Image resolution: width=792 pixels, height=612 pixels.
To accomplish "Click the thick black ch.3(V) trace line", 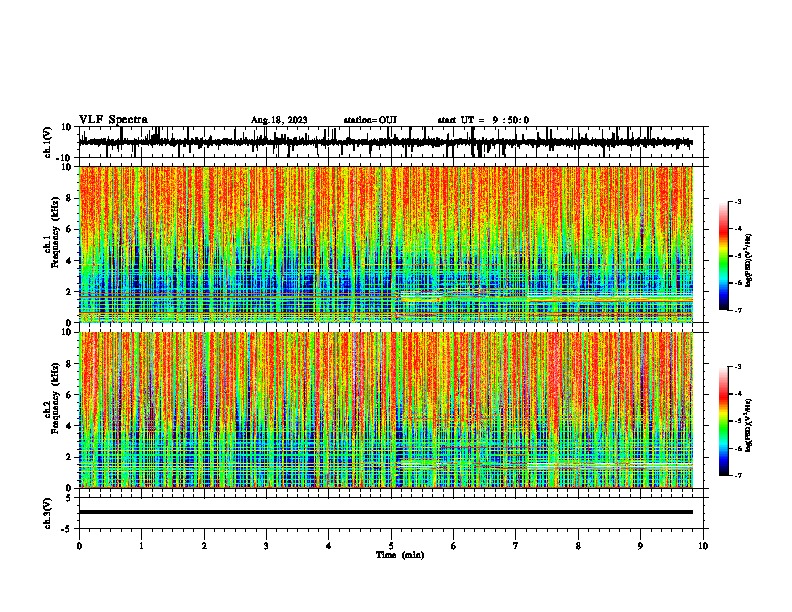I will point(386,512).
